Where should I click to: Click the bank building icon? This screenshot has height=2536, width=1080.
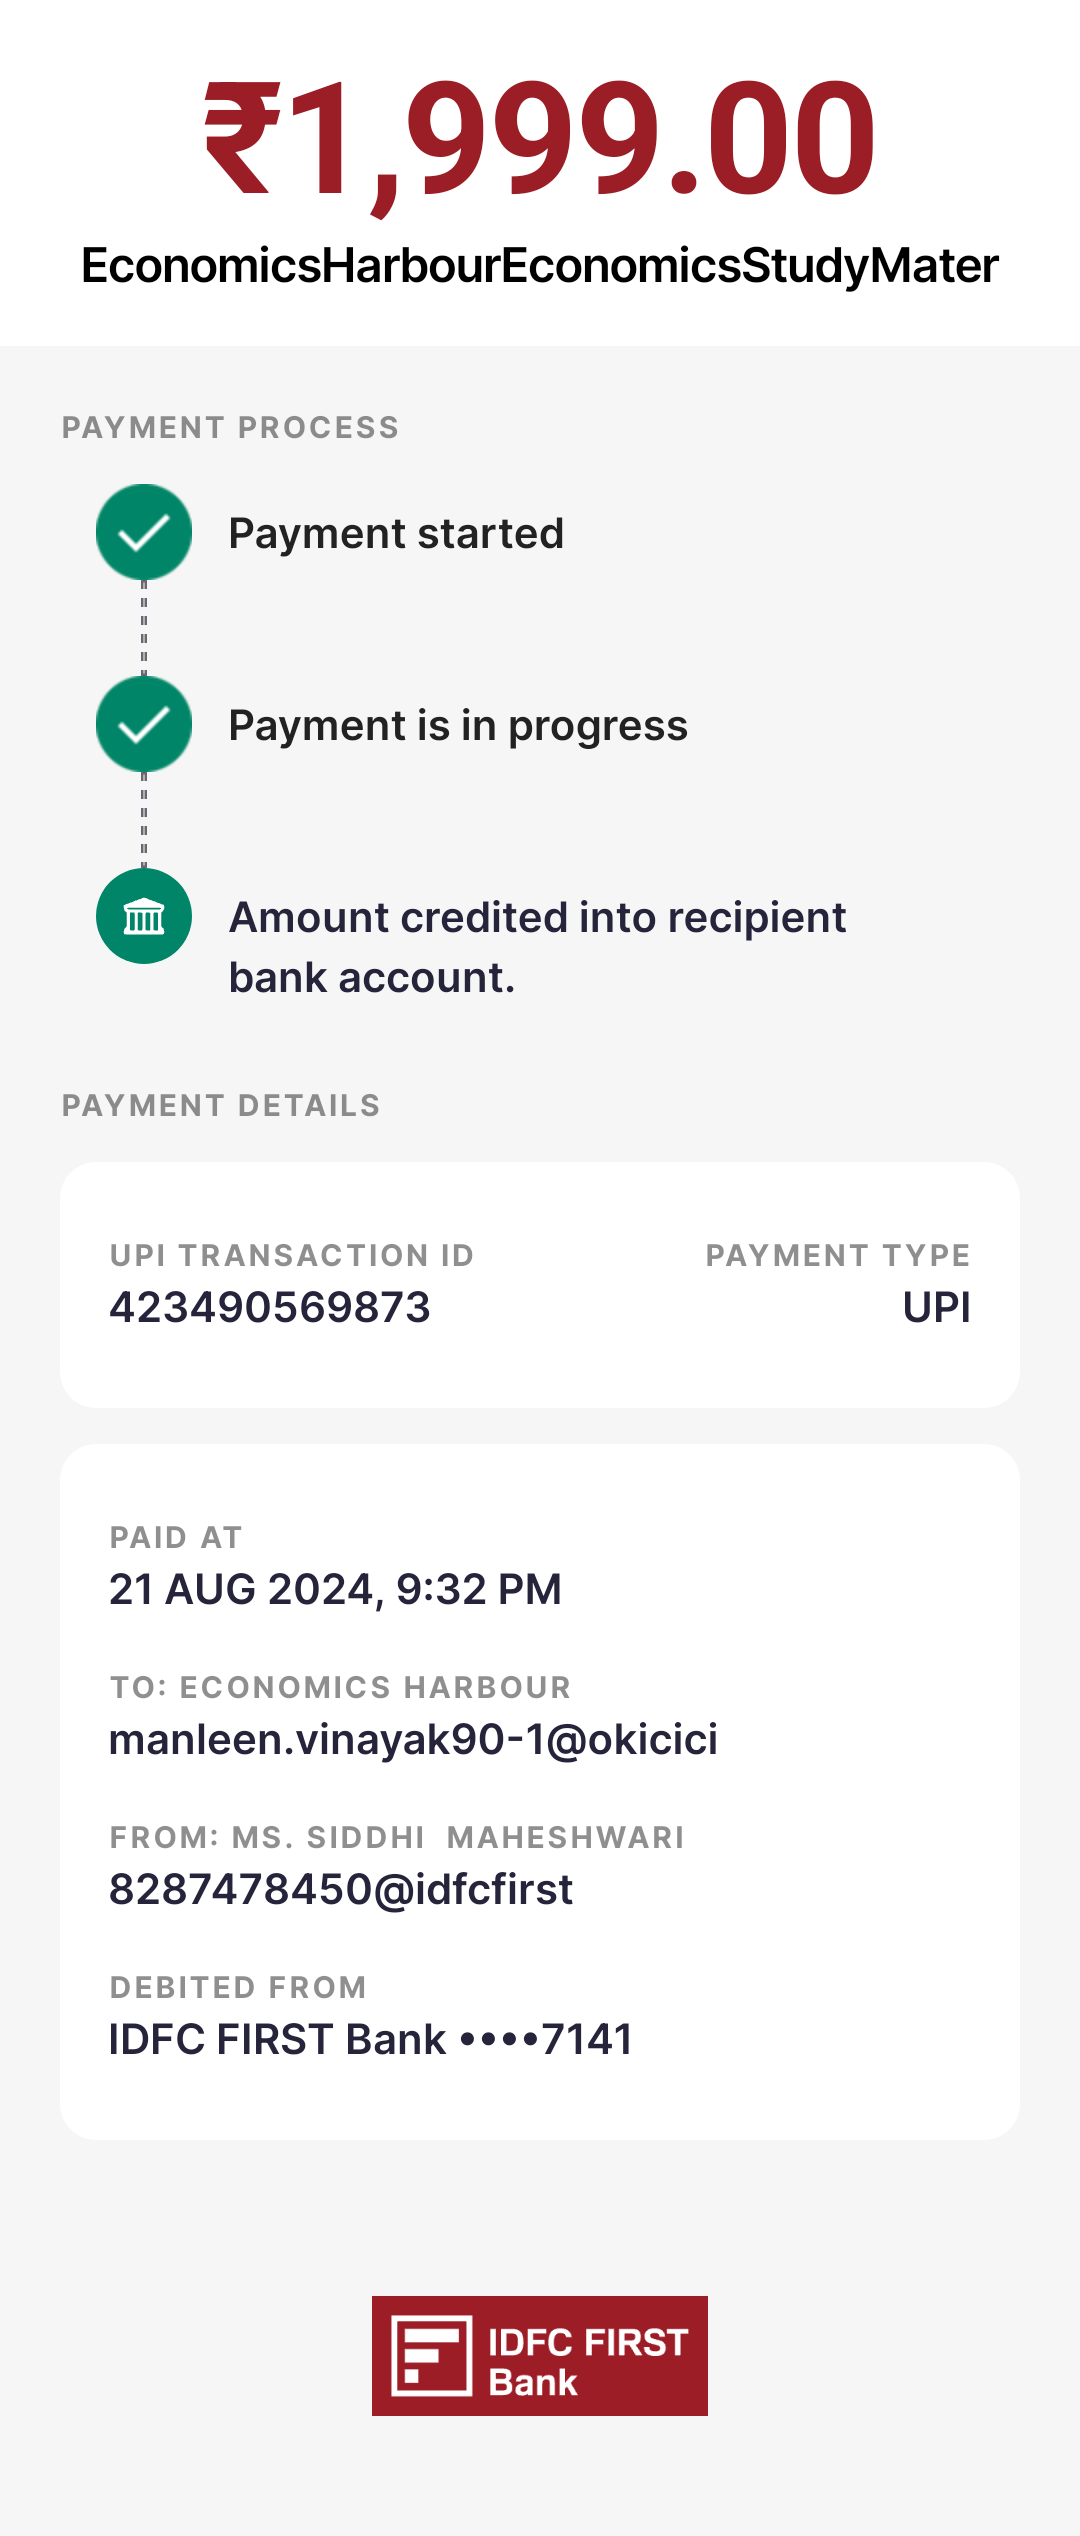144,916
